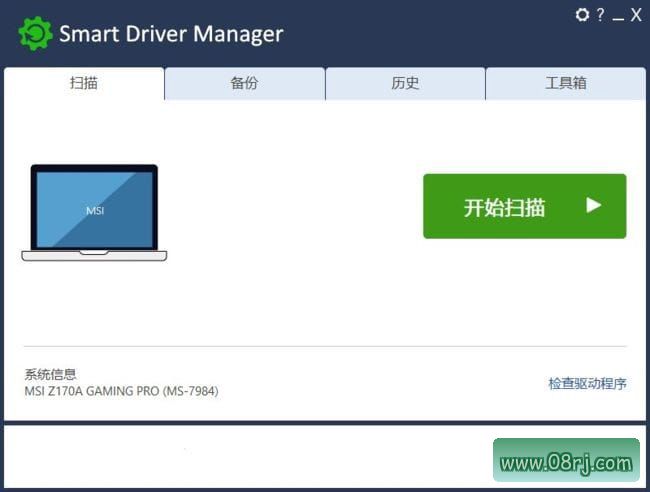Go to the 工具箱 tab

(566, 83)
